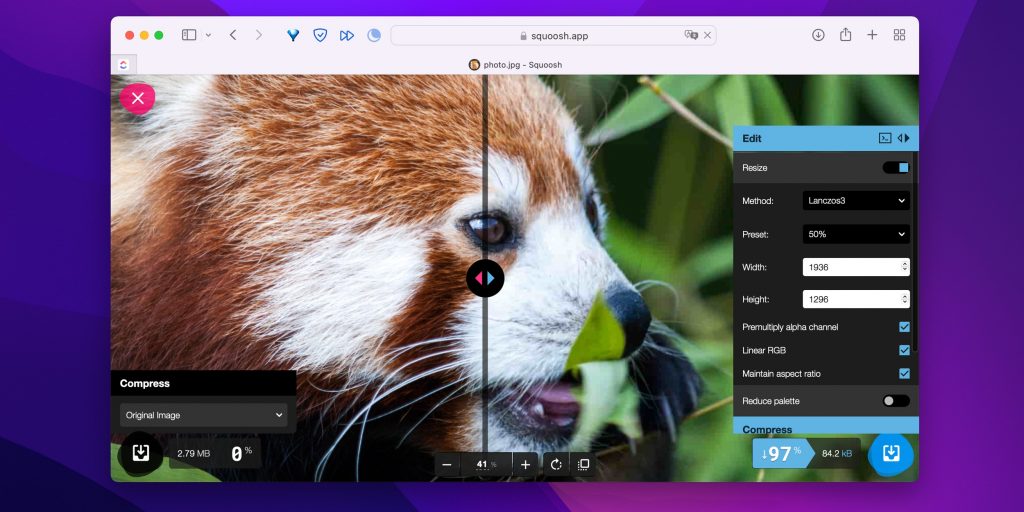Click the squoosh.app address bar
The height and width of the screenshot is (512, 1024).
(x=553, y=35)
